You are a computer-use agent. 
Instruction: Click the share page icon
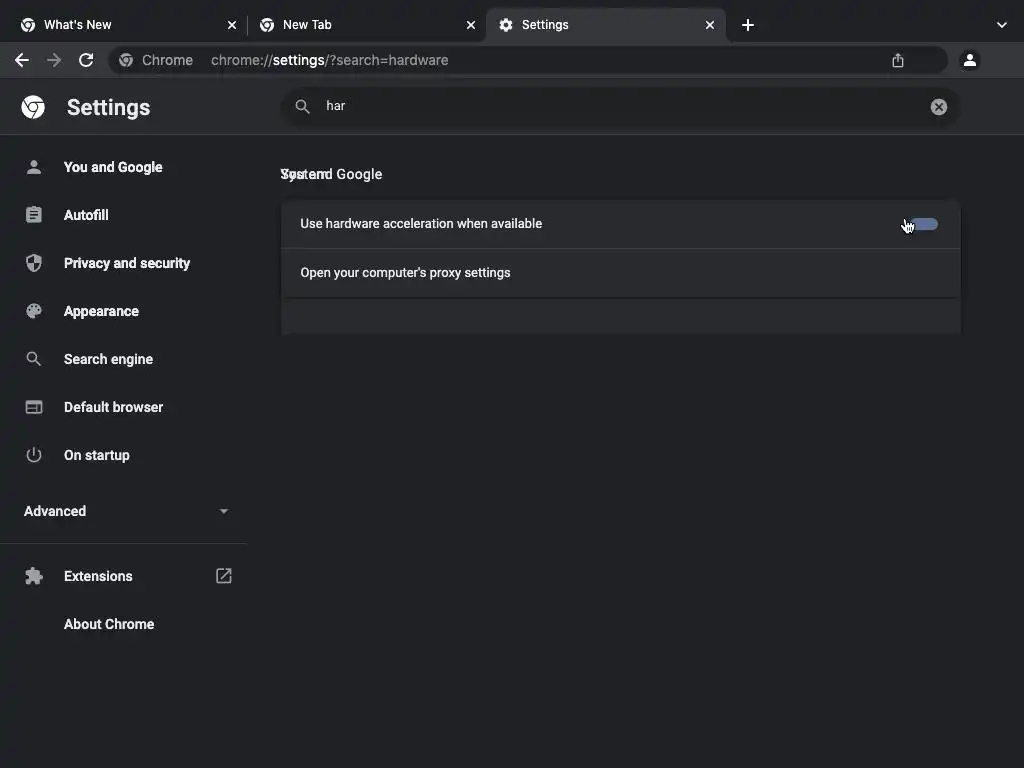(898, 60)
